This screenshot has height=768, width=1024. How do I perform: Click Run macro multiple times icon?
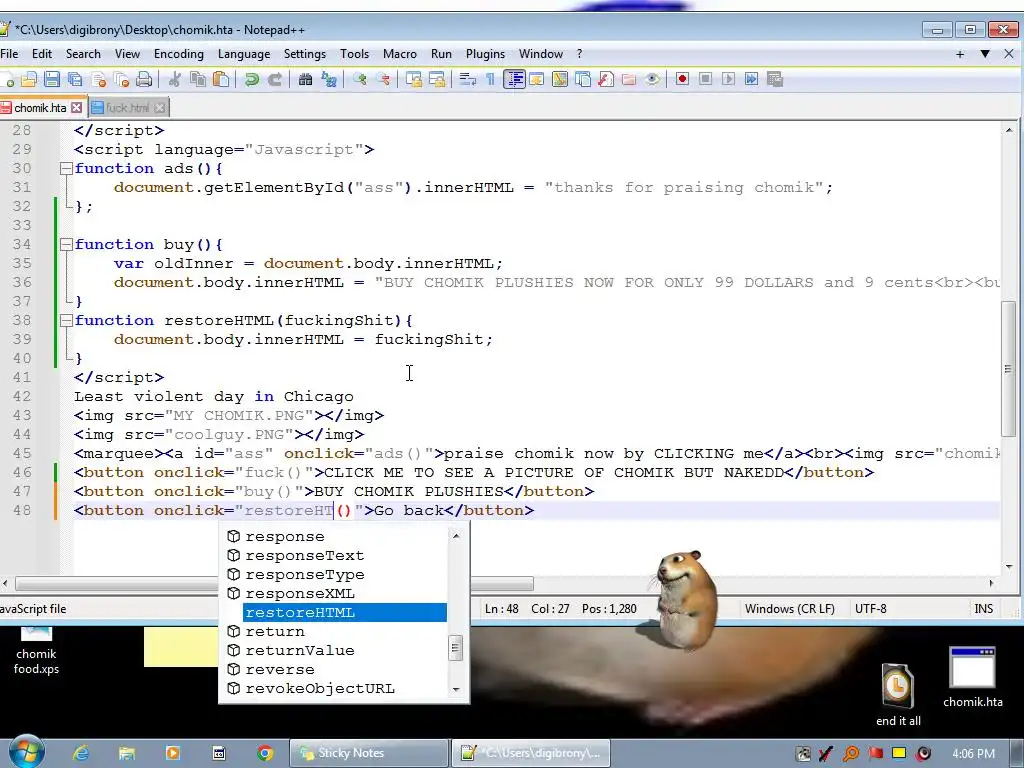click(x=752, y=80)
